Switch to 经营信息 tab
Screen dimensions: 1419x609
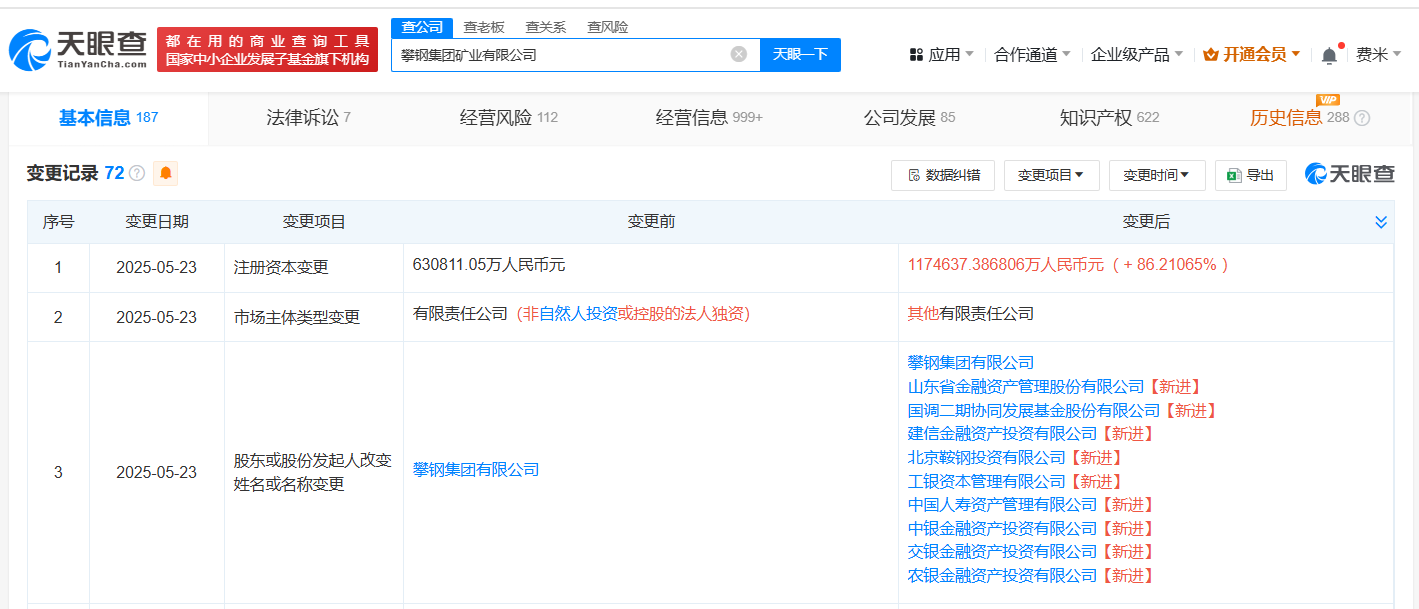click(x=709, y=118)
